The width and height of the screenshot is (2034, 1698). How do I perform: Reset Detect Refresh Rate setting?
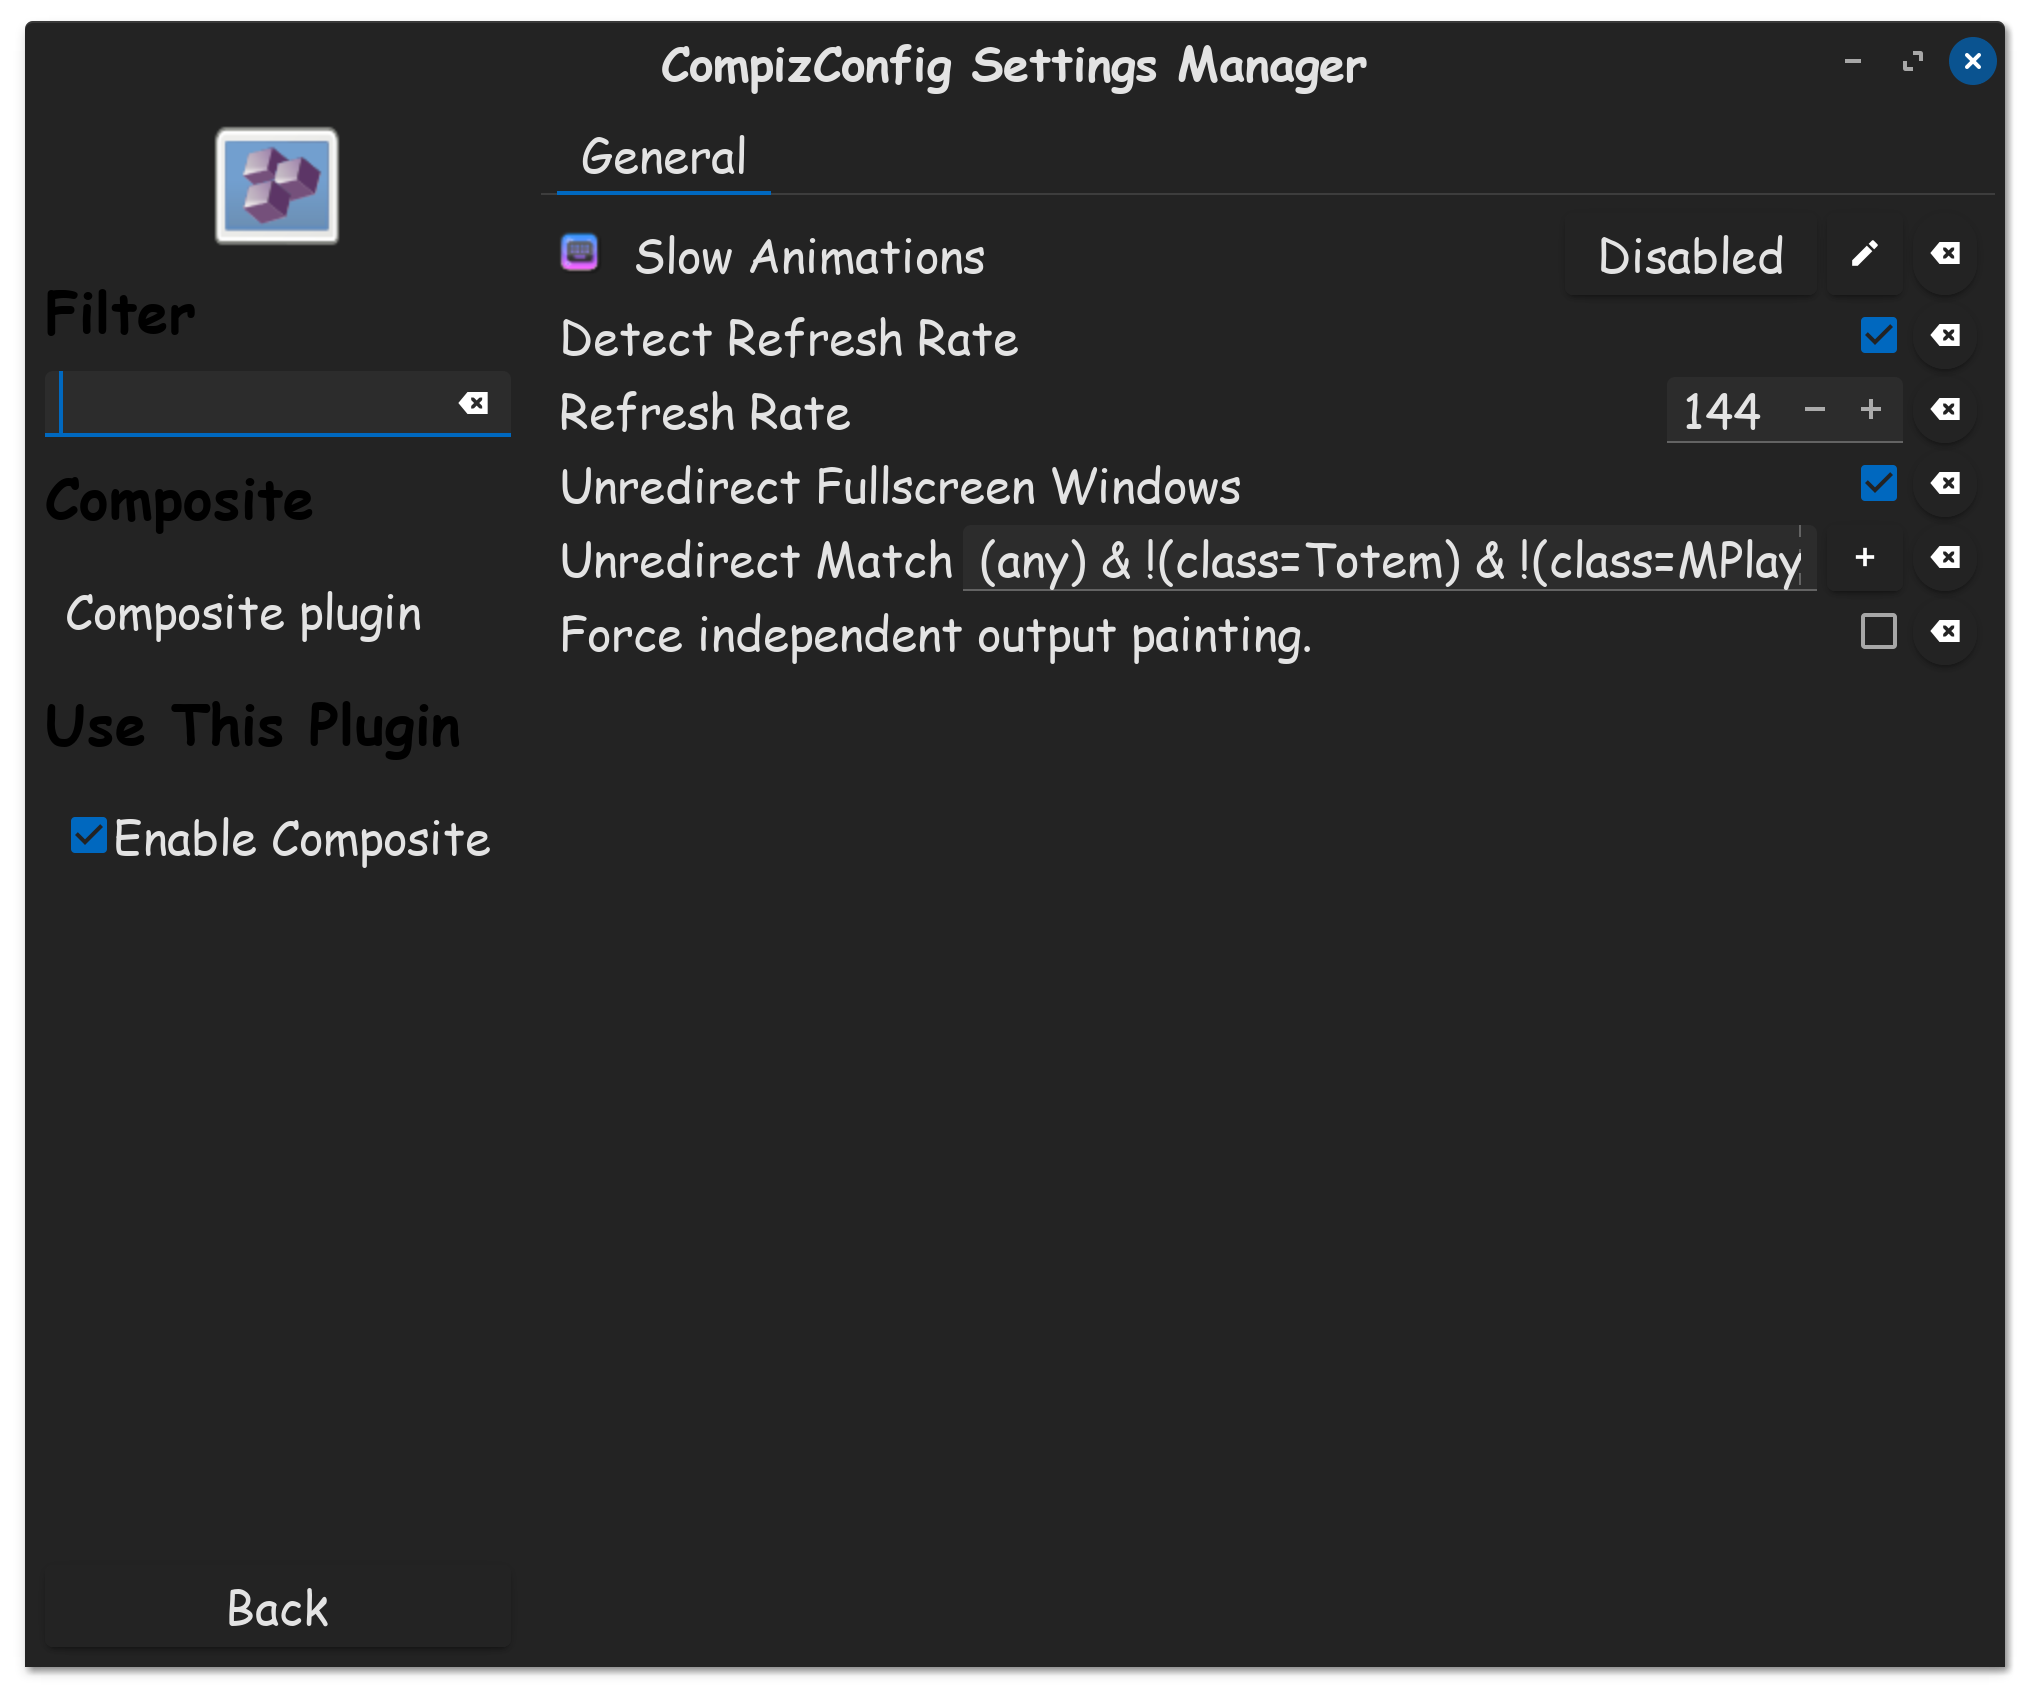point(1945,336)
